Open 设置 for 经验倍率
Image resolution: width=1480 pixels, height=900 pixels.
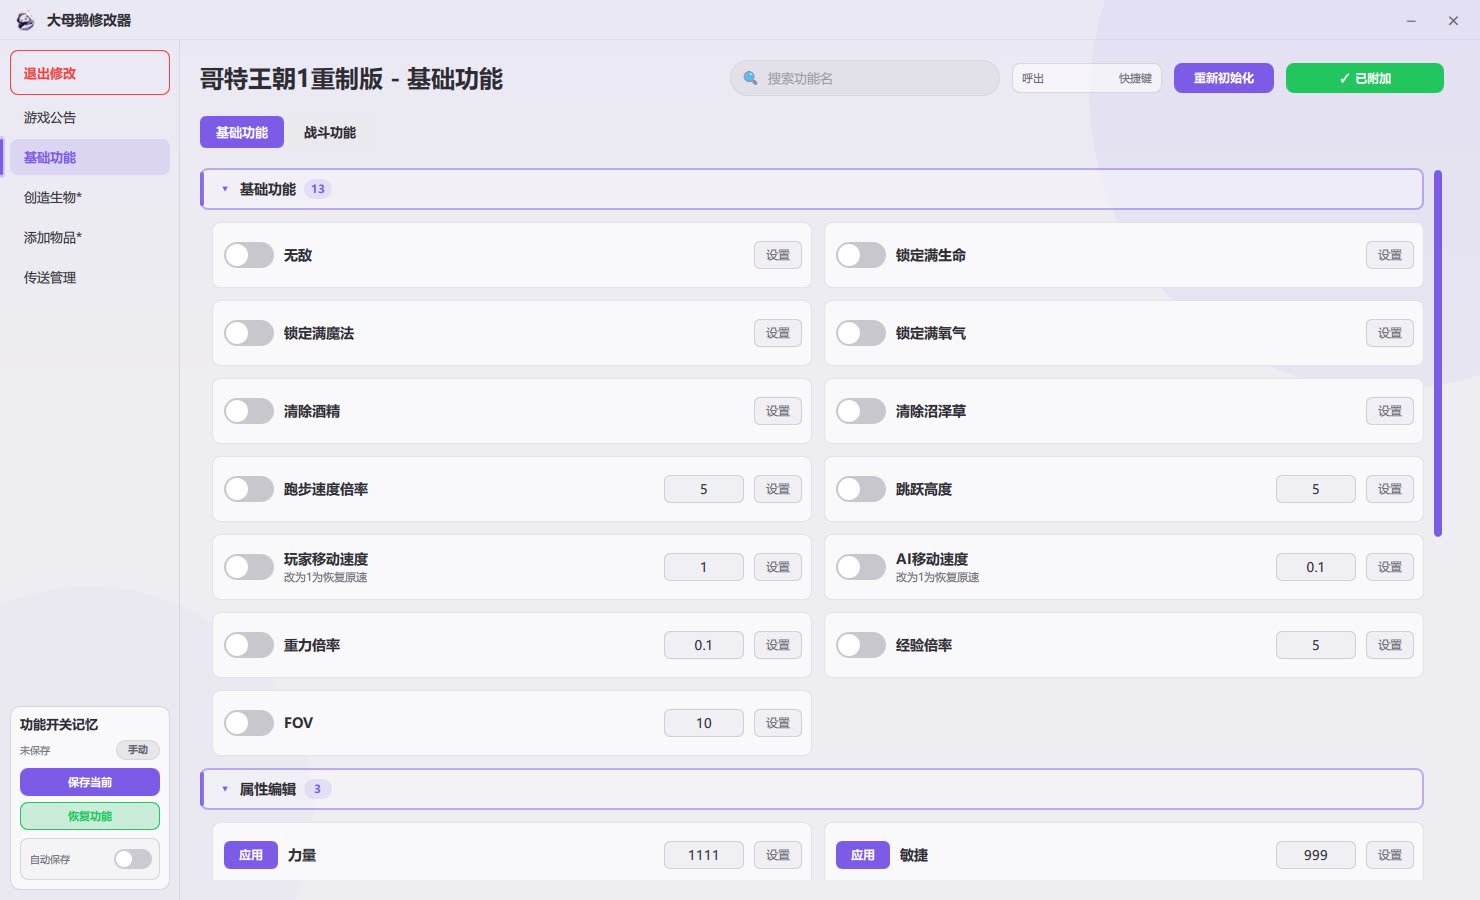pos(1390,645)
